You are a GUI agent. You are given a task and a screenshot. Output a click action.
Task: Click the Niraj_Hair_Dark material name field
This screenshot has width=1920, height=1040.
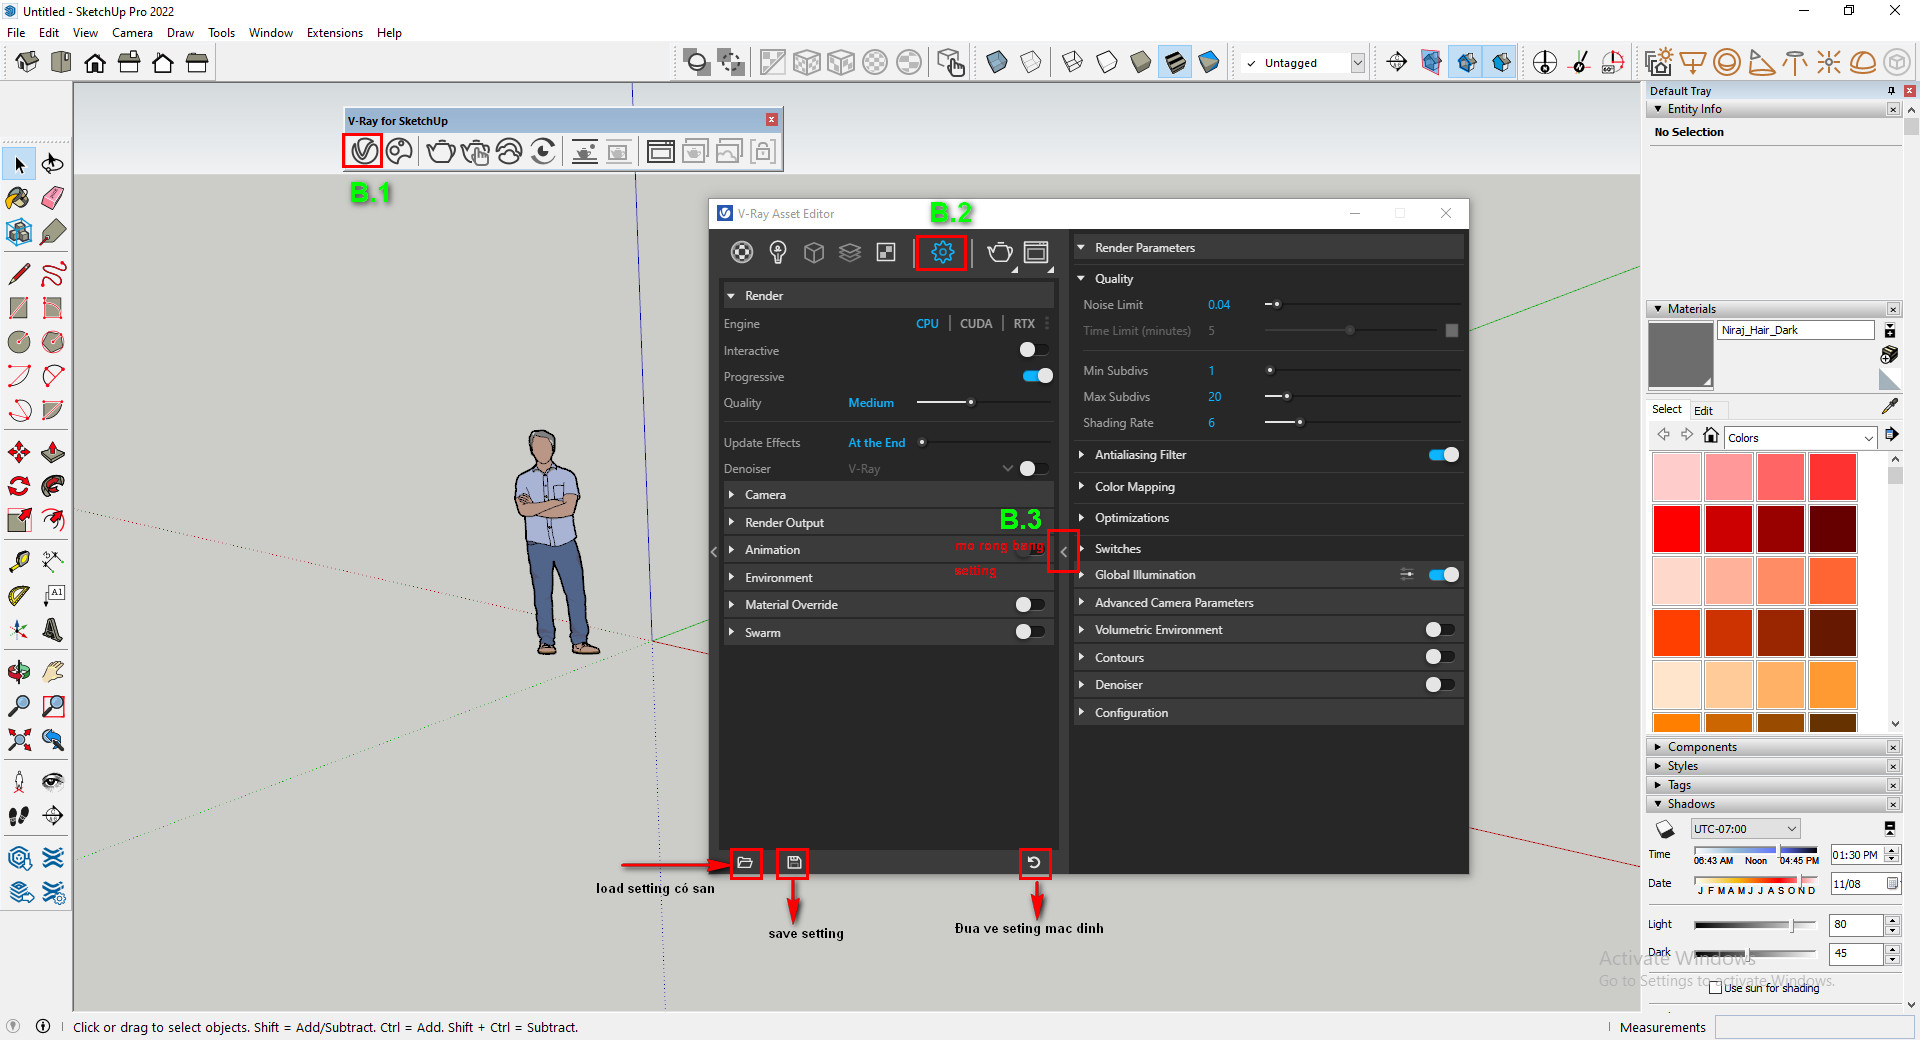click(x=1795, y=330)
